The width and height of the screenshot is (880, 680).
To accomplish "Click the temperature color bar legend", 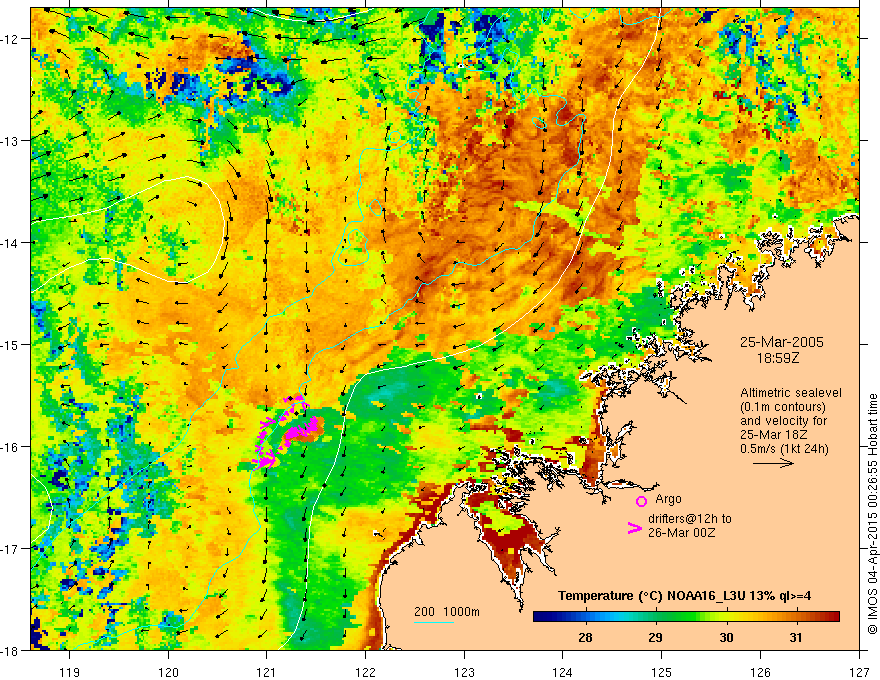I will point(686,617).
